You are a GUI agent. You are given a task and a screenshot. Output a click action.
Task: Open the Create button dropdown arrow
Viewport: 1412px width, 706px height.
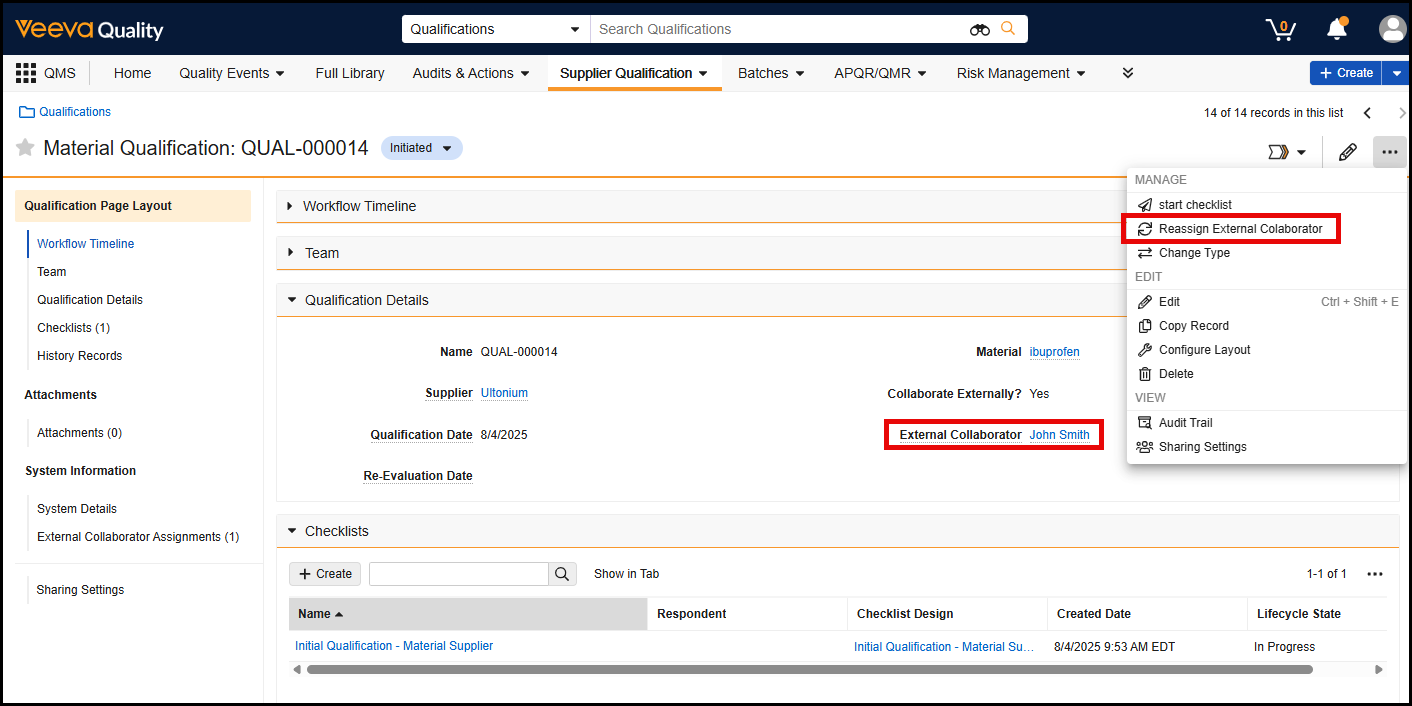click(1396, 73)
